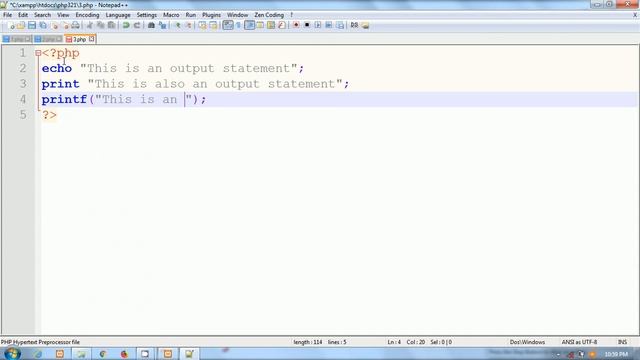The width and height of the screenshot is (640, 360).
Task: Open the Encoding menu
Action: pyautogui.click(x=87, y=15)
